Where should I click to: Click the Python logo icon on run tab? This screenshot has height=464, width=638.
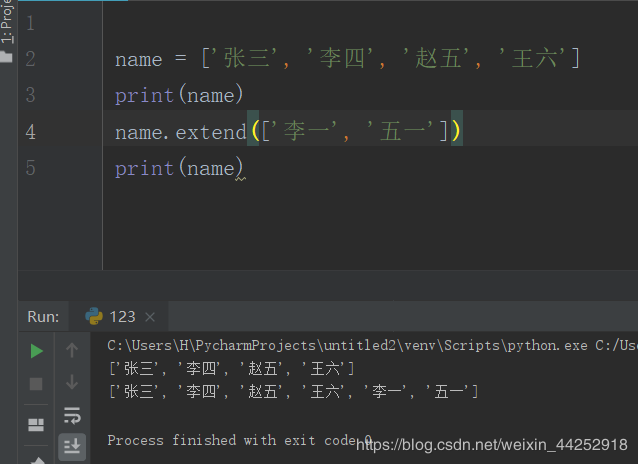(x=94, y=316)
